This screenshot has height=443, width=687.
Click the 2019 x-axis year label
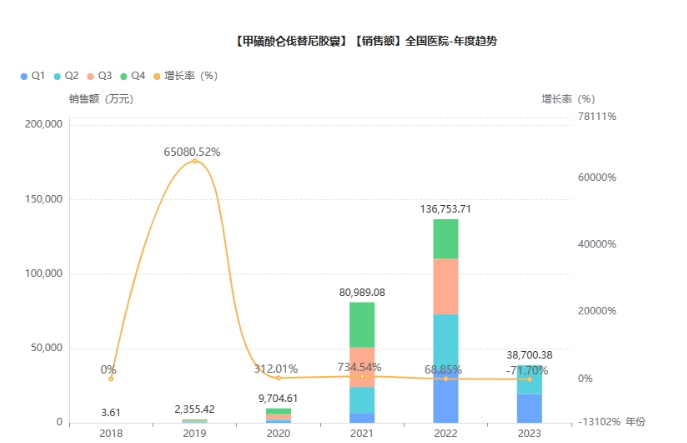pos(194,433)
